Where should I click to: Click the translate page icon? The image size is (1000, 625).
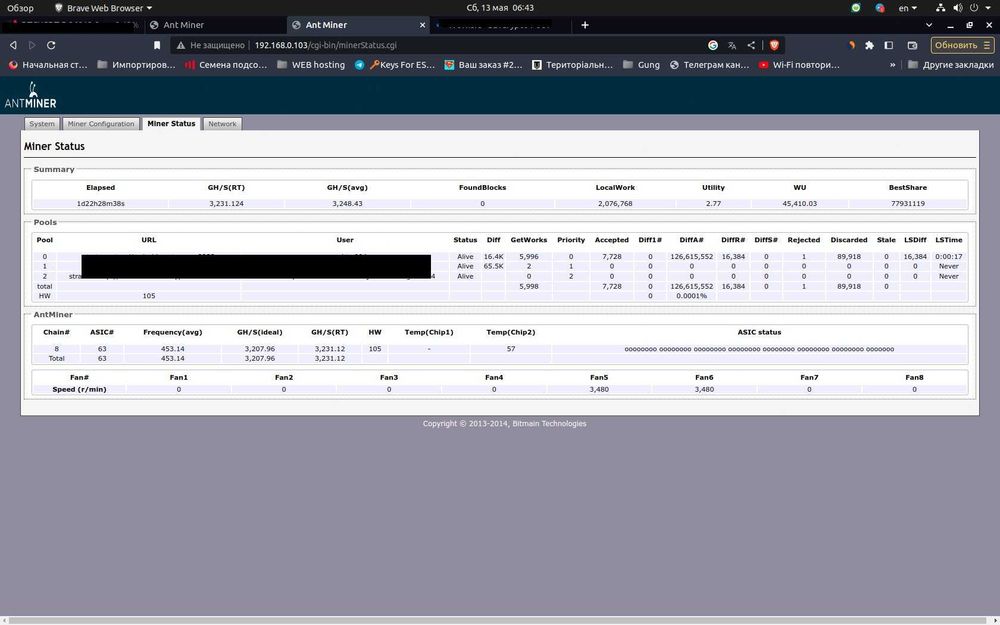pyautogui.click(x=732, y=45)
